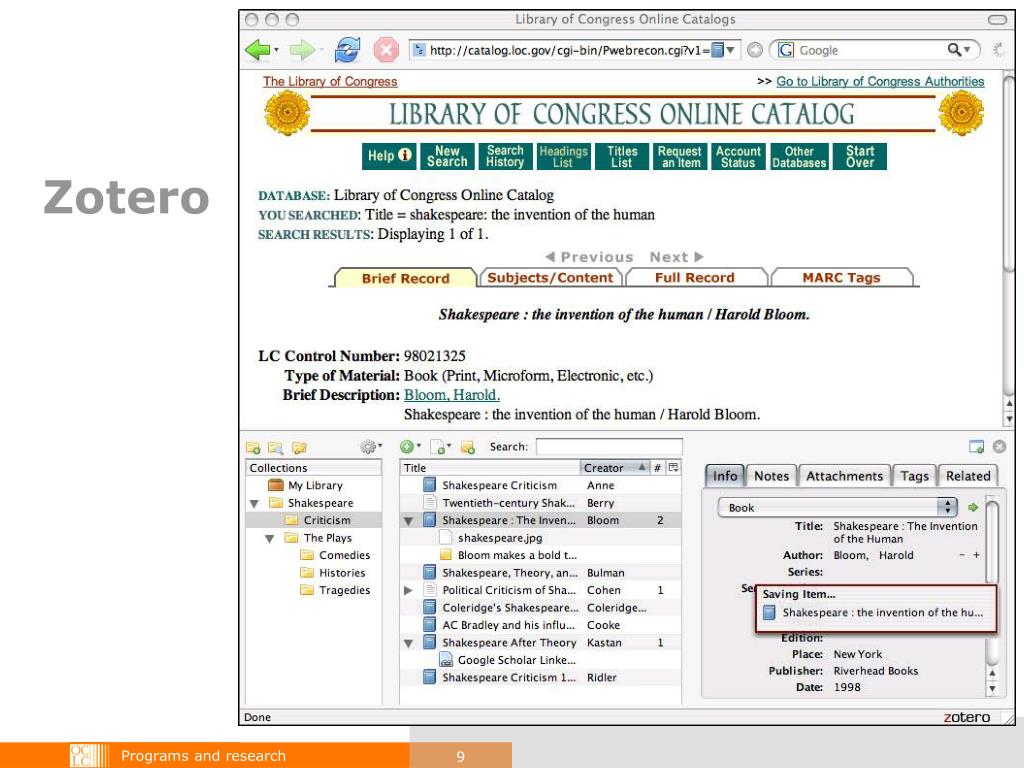Open The Library of Congress link
Image resolution: width=1024 pixels, height=768 pixels.
(330, 82)
